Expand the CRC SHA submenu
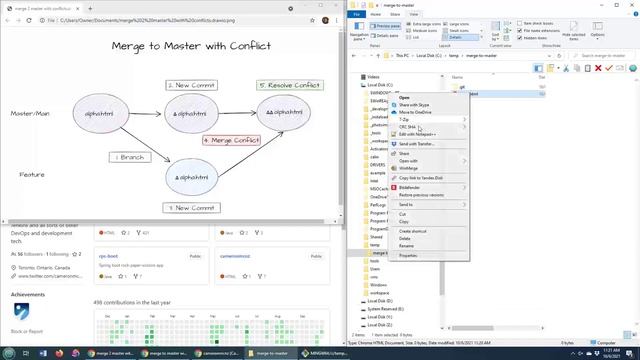640x360 pixels. click(464, 127)
